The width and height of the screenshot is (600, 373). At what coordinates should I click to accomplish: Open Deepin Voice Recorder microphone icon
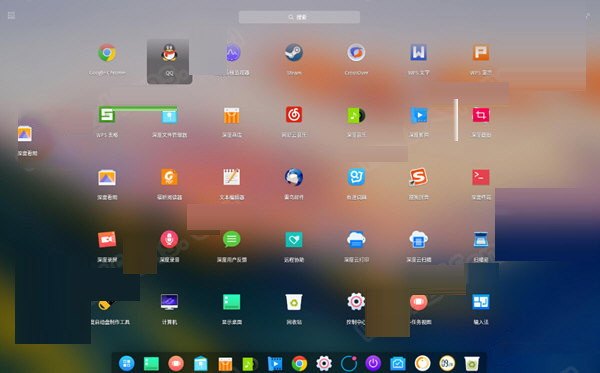(x=169, y=239)
